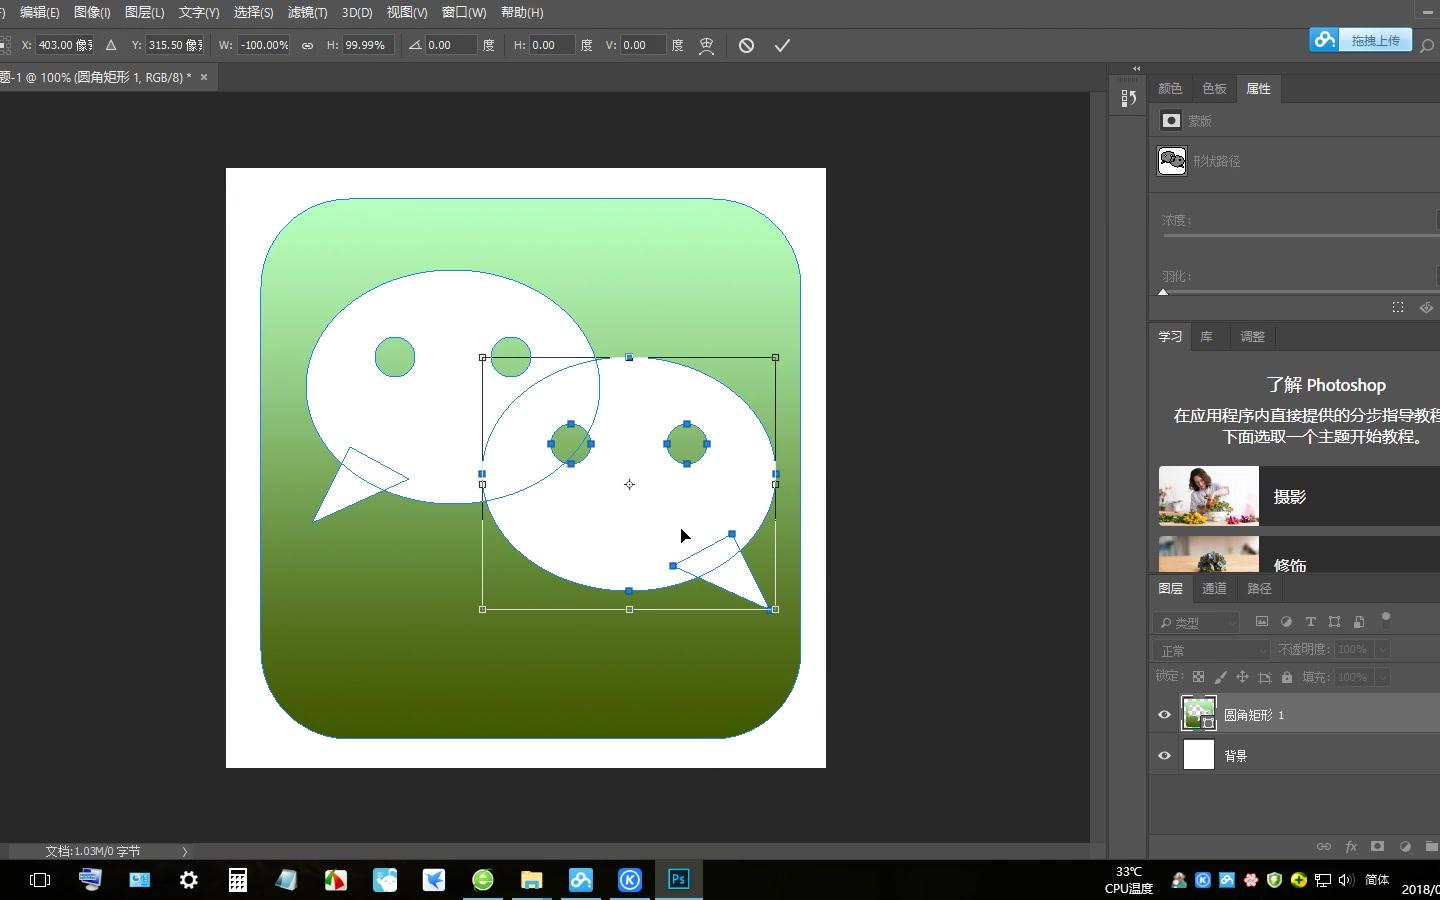Viewport: 1440px width, 900px height.
Task: Select the reference point locator grid
Action: (5, 45)
